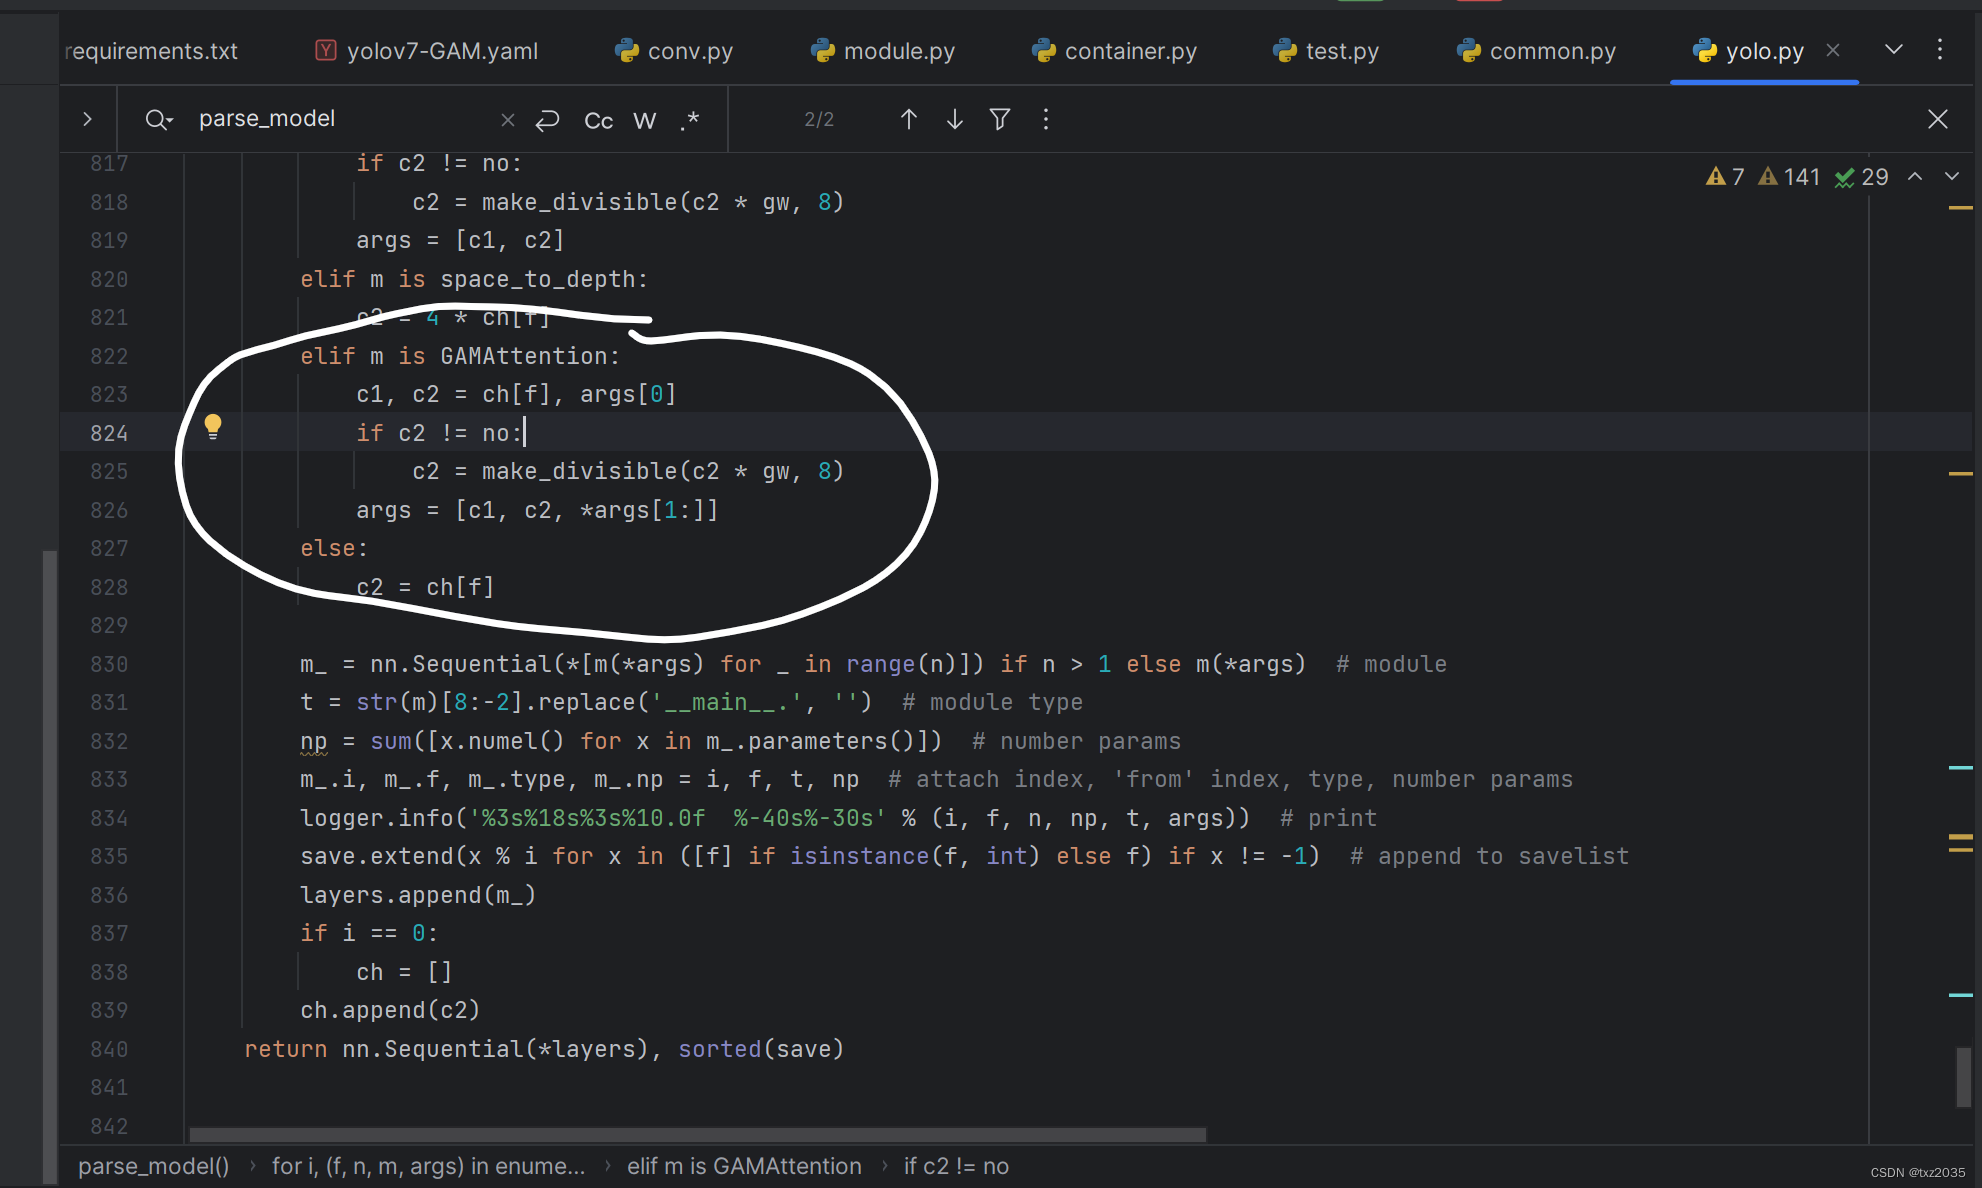The width and height of the screenshot is (1982, 1188).
Task: Click the next occurrence down arrow
Action: coord(954,120)
